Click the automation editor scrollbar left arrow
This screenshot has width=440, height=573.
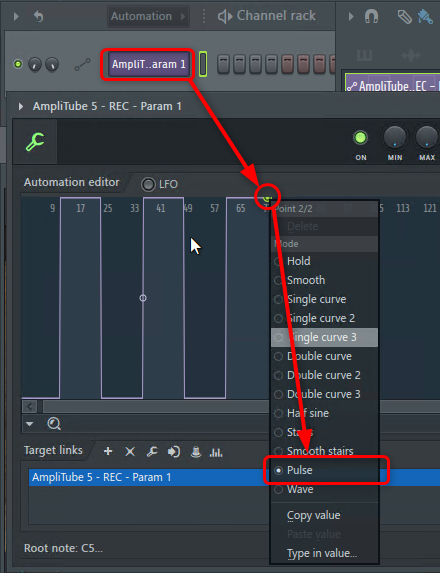[x=30, y=406]
